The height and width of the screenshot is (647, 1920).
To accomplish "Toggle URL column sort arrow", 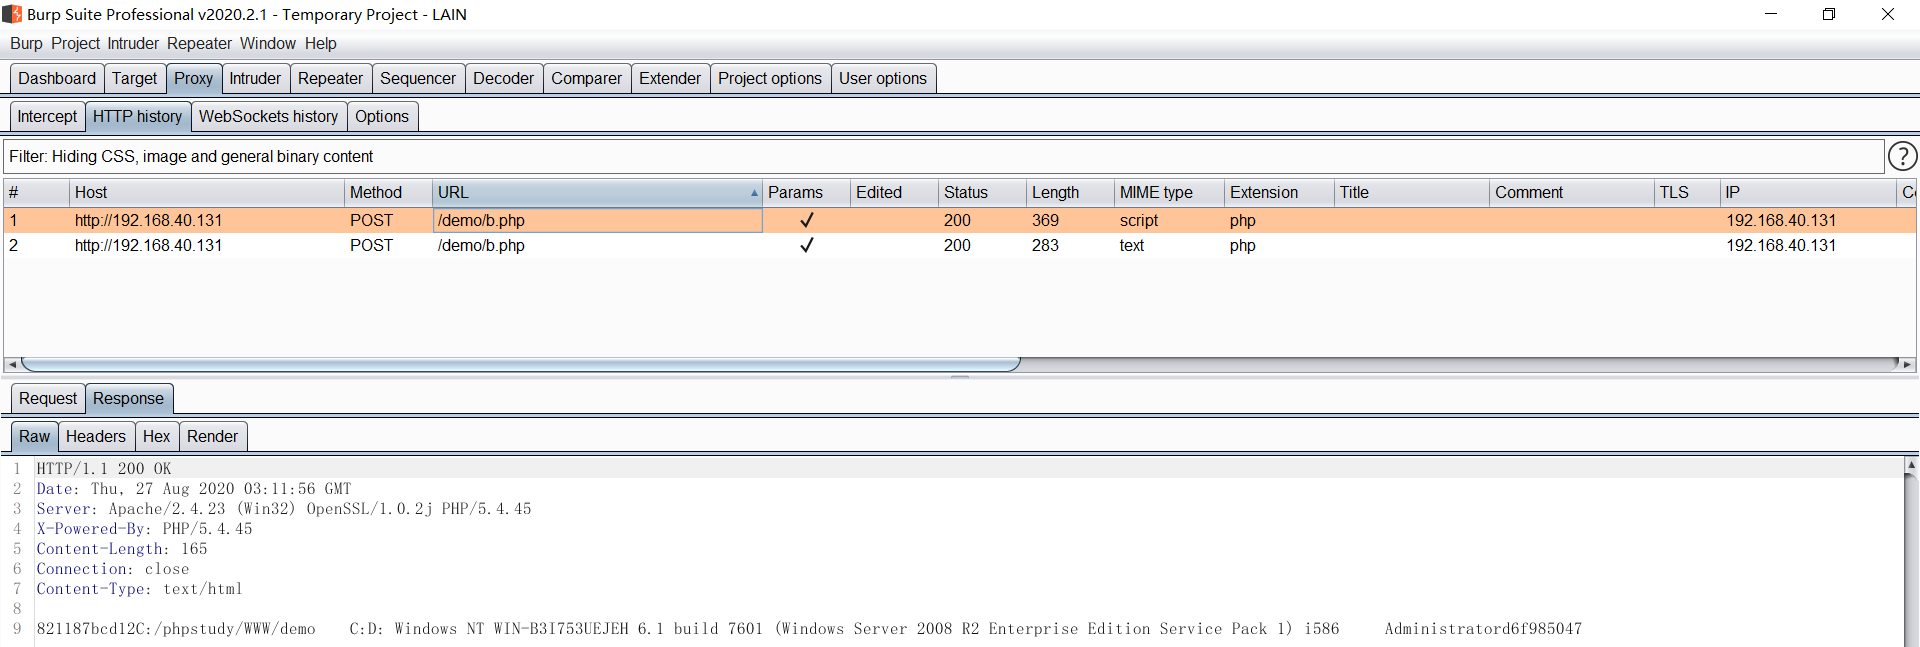I will click(754, 192).
